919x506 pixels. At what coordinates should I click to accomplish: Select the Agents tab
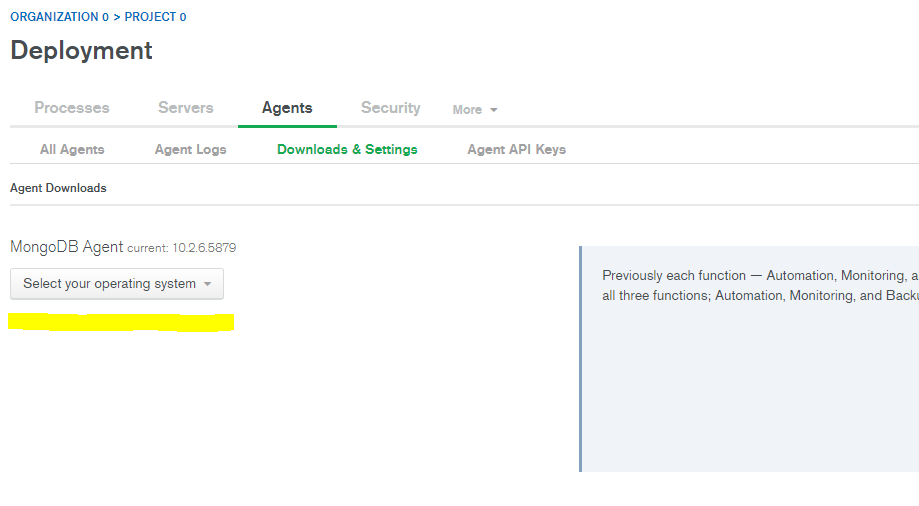pos(287,108)
